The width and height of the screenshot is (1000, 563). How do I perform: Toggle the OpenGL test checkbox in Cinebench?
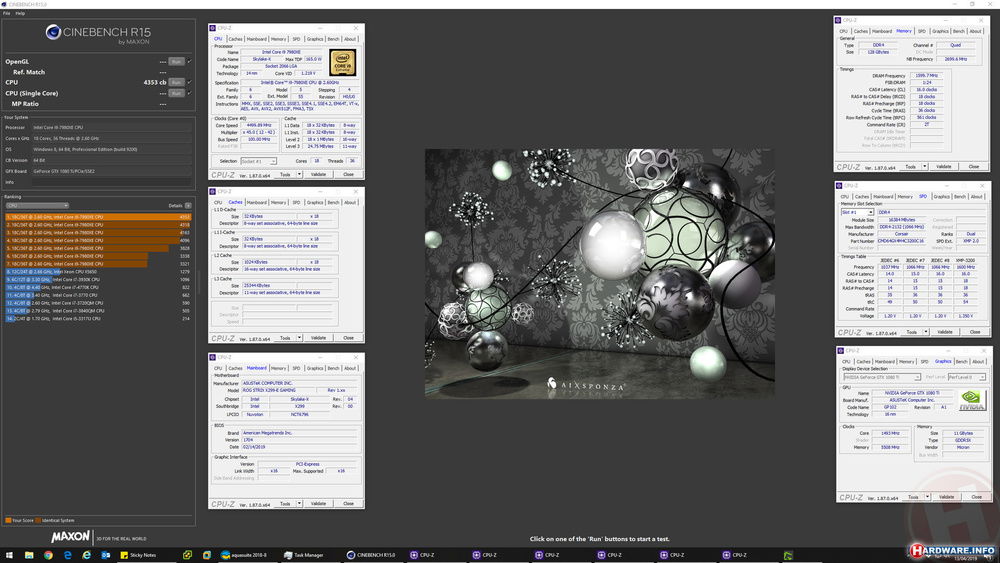pyautogui.click(x=189, y=61)
